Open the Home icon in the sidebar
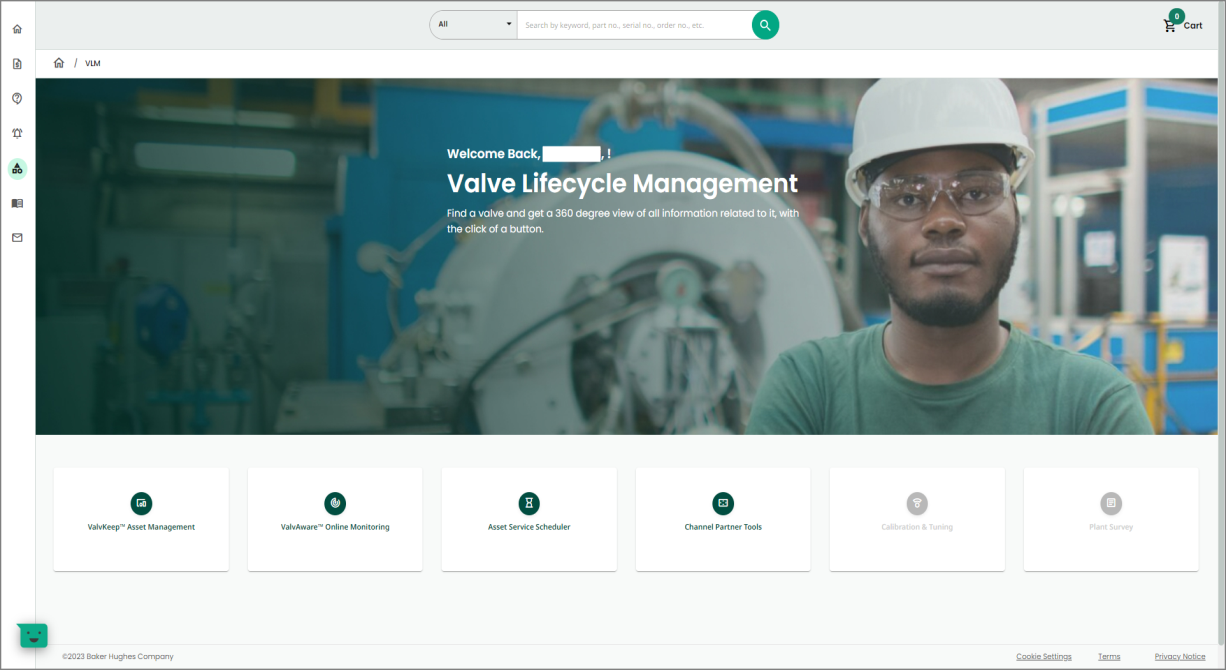Image resolution: width=1226 pixels, height=670 pixels. point(16,29)
